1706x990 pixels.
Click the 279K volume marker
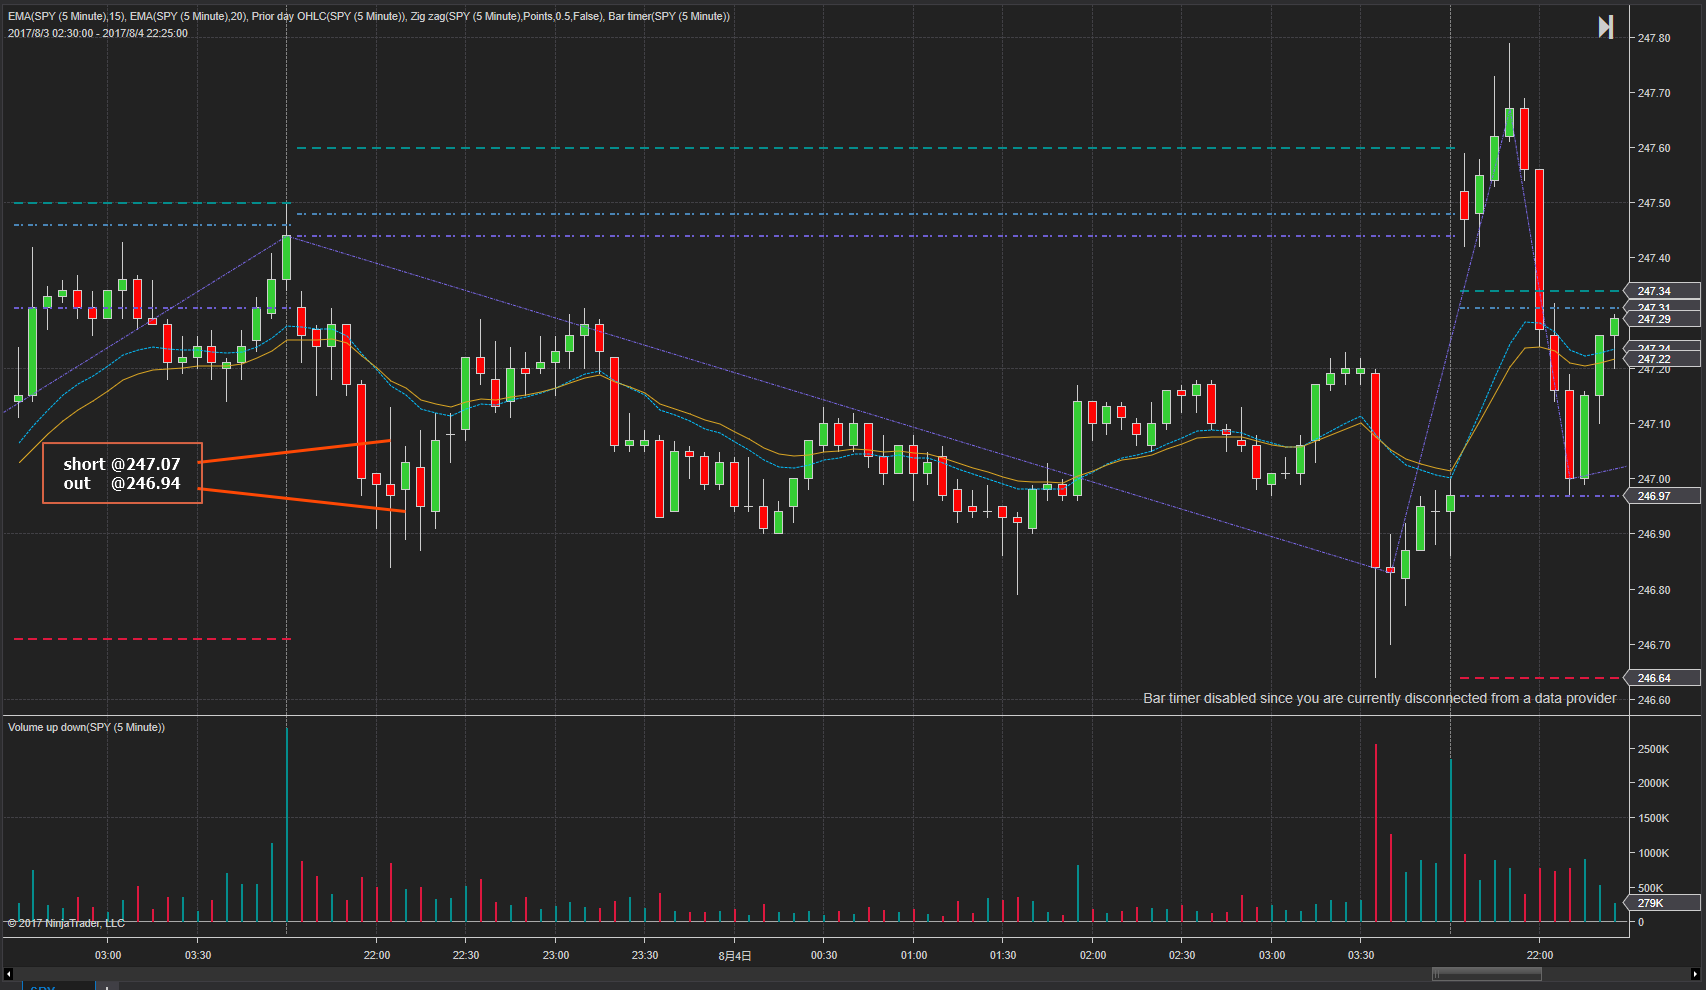pyautogui.click(x=1663, y=903)
